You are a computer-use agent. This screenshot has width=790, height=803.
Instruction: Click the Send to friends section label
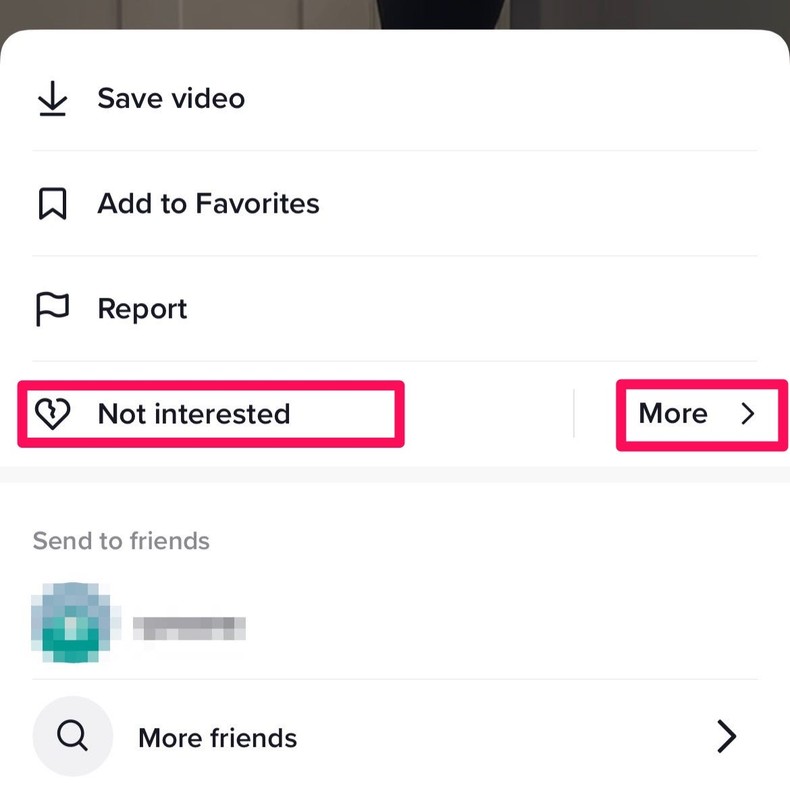(x=120, y=540)
